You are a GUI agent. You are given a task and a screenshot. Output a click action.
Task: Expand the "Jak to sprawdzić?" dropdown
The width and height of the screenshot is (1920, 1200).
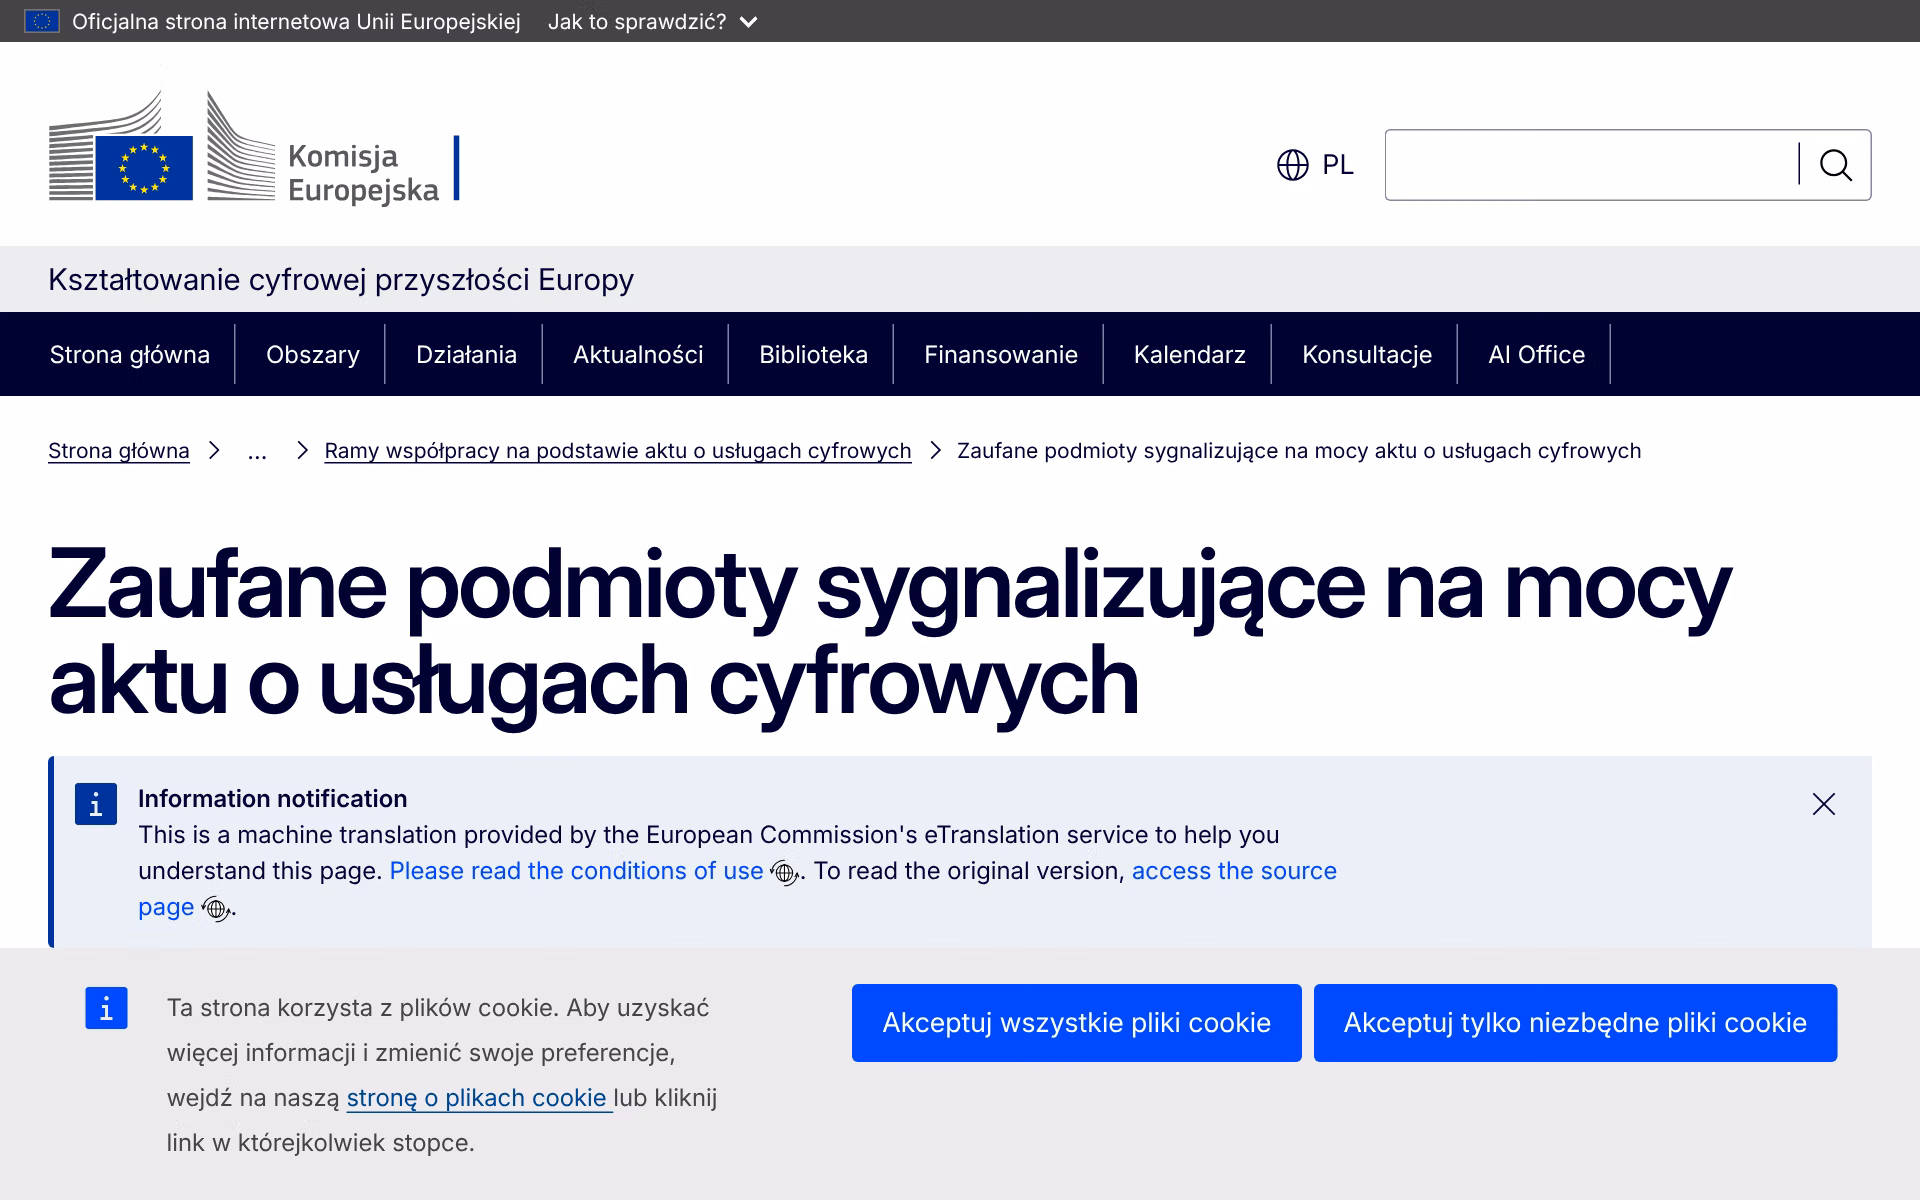pos(652,21)
